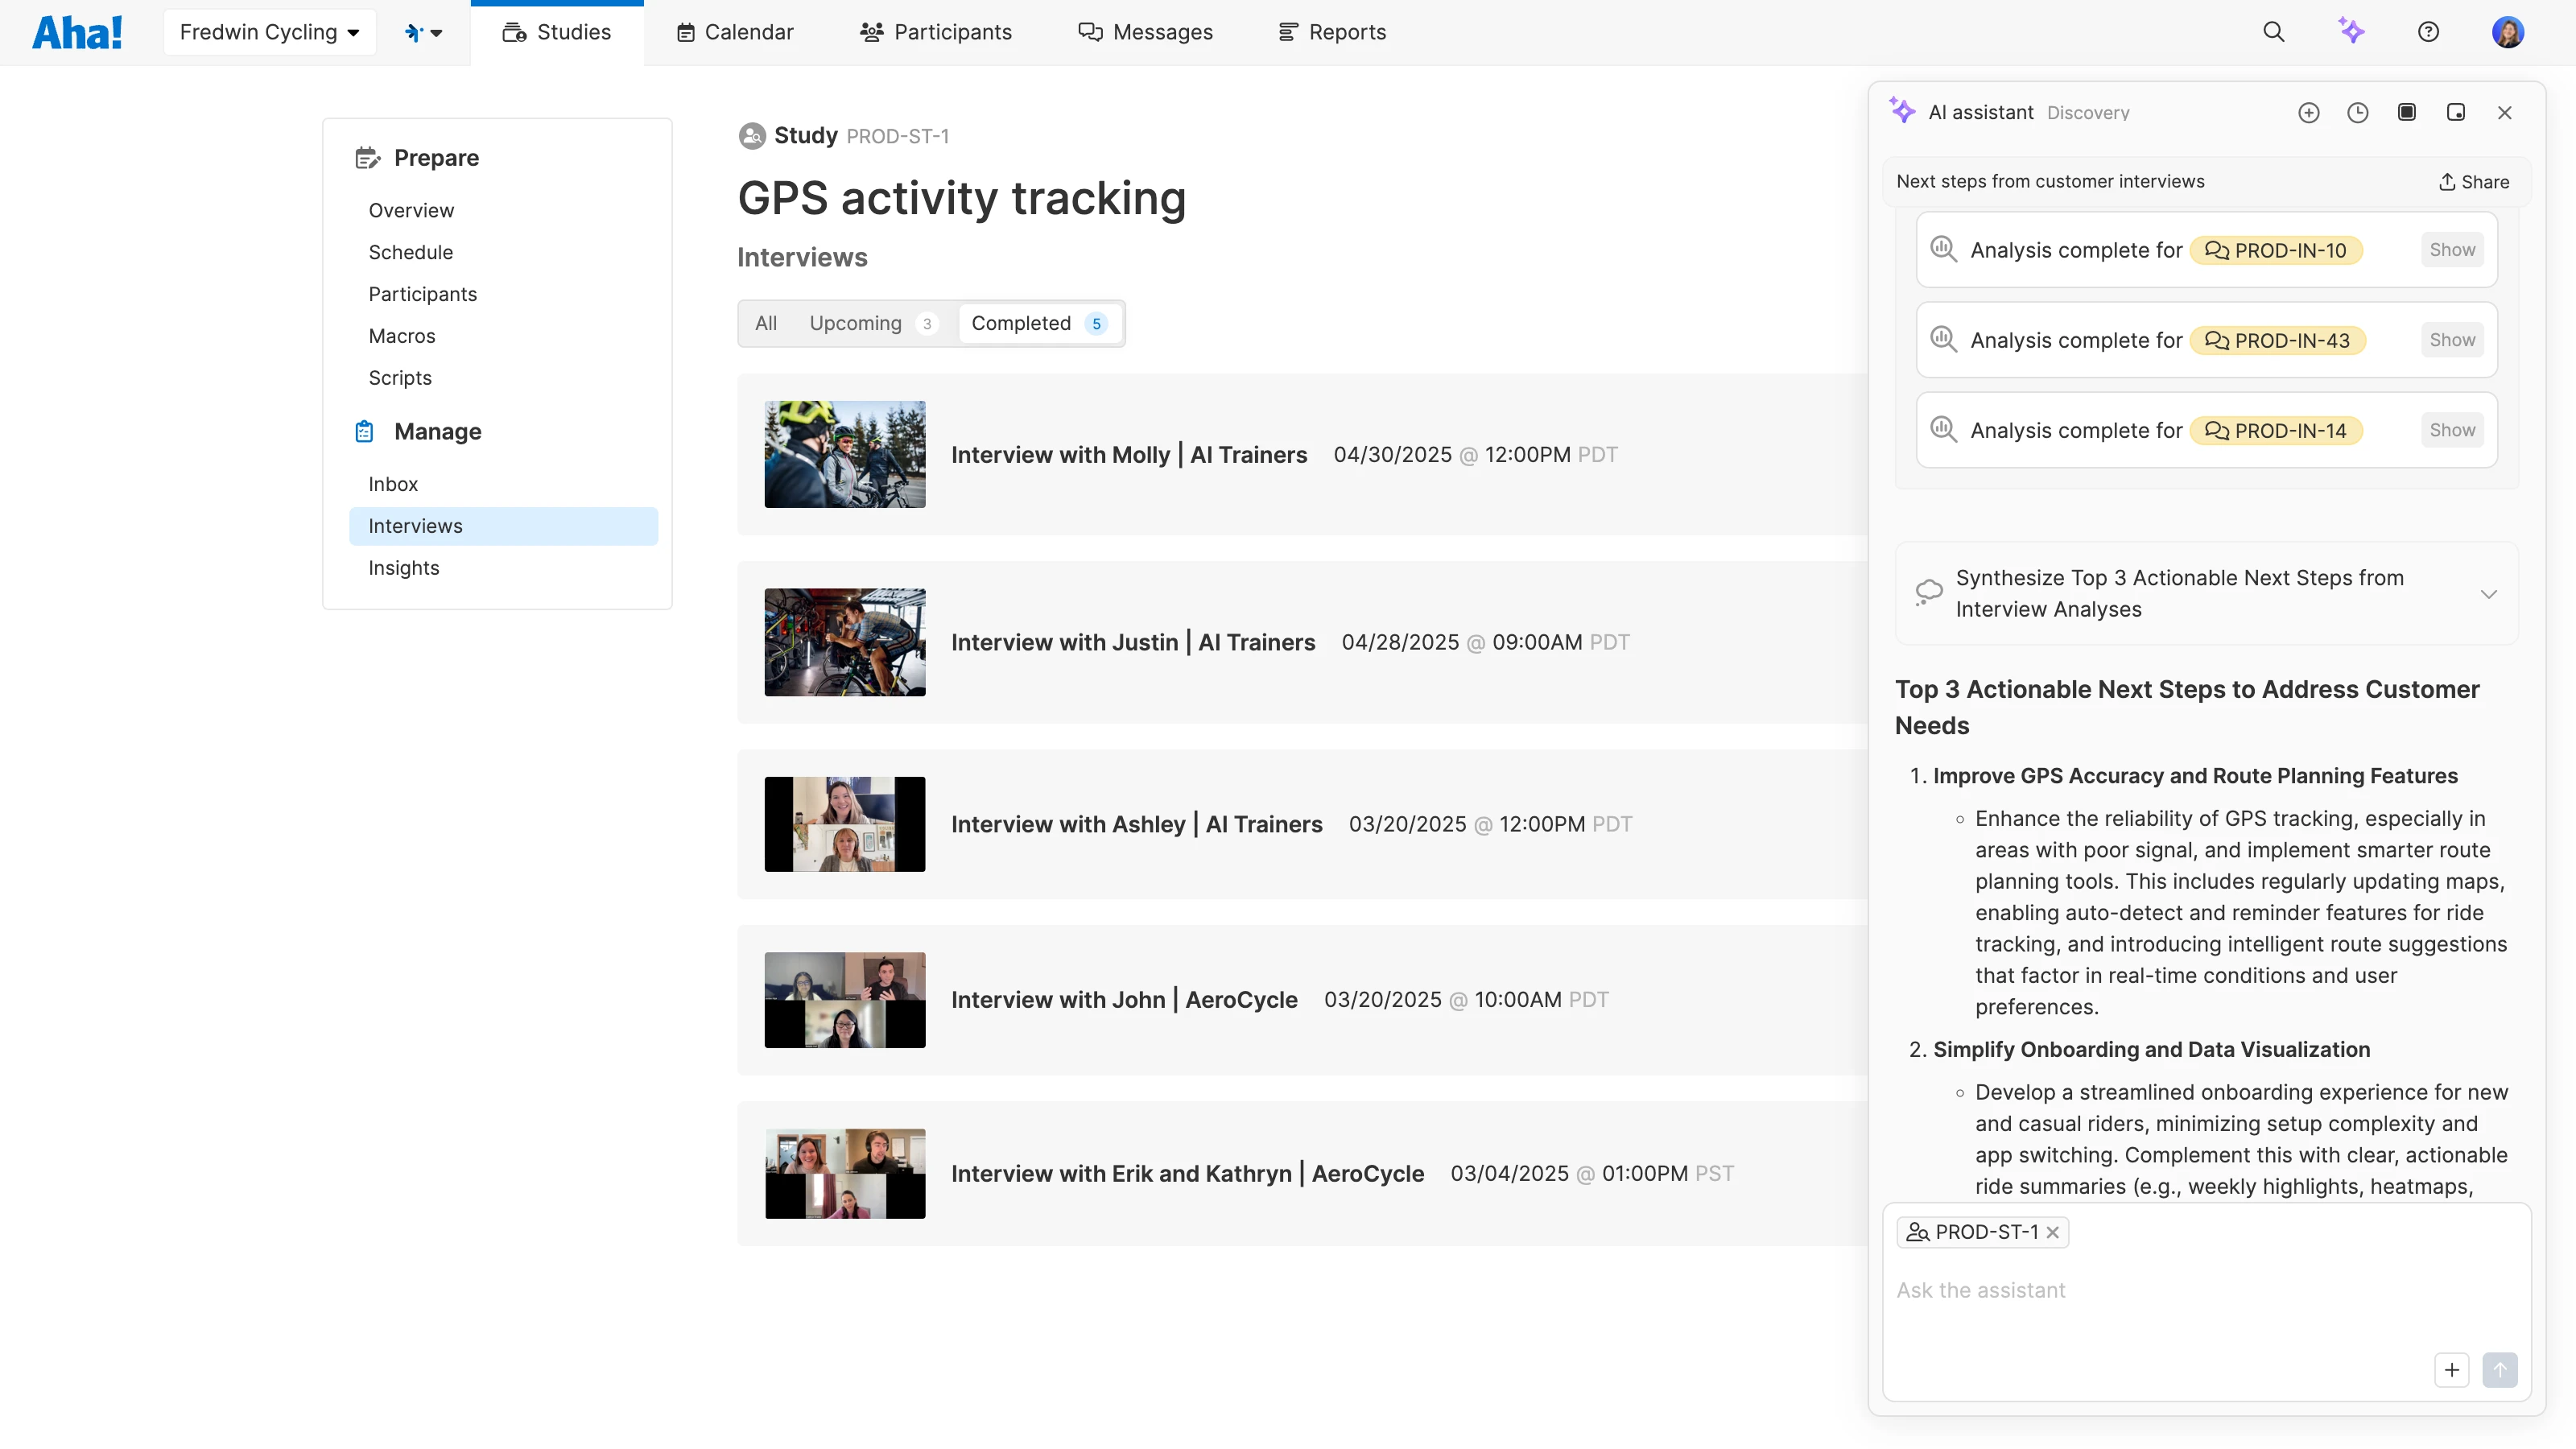The height and width of the screenshot is (1449, 2576).
Task: Switch AI assistant to full panel view
Action: click(2406, 113)
